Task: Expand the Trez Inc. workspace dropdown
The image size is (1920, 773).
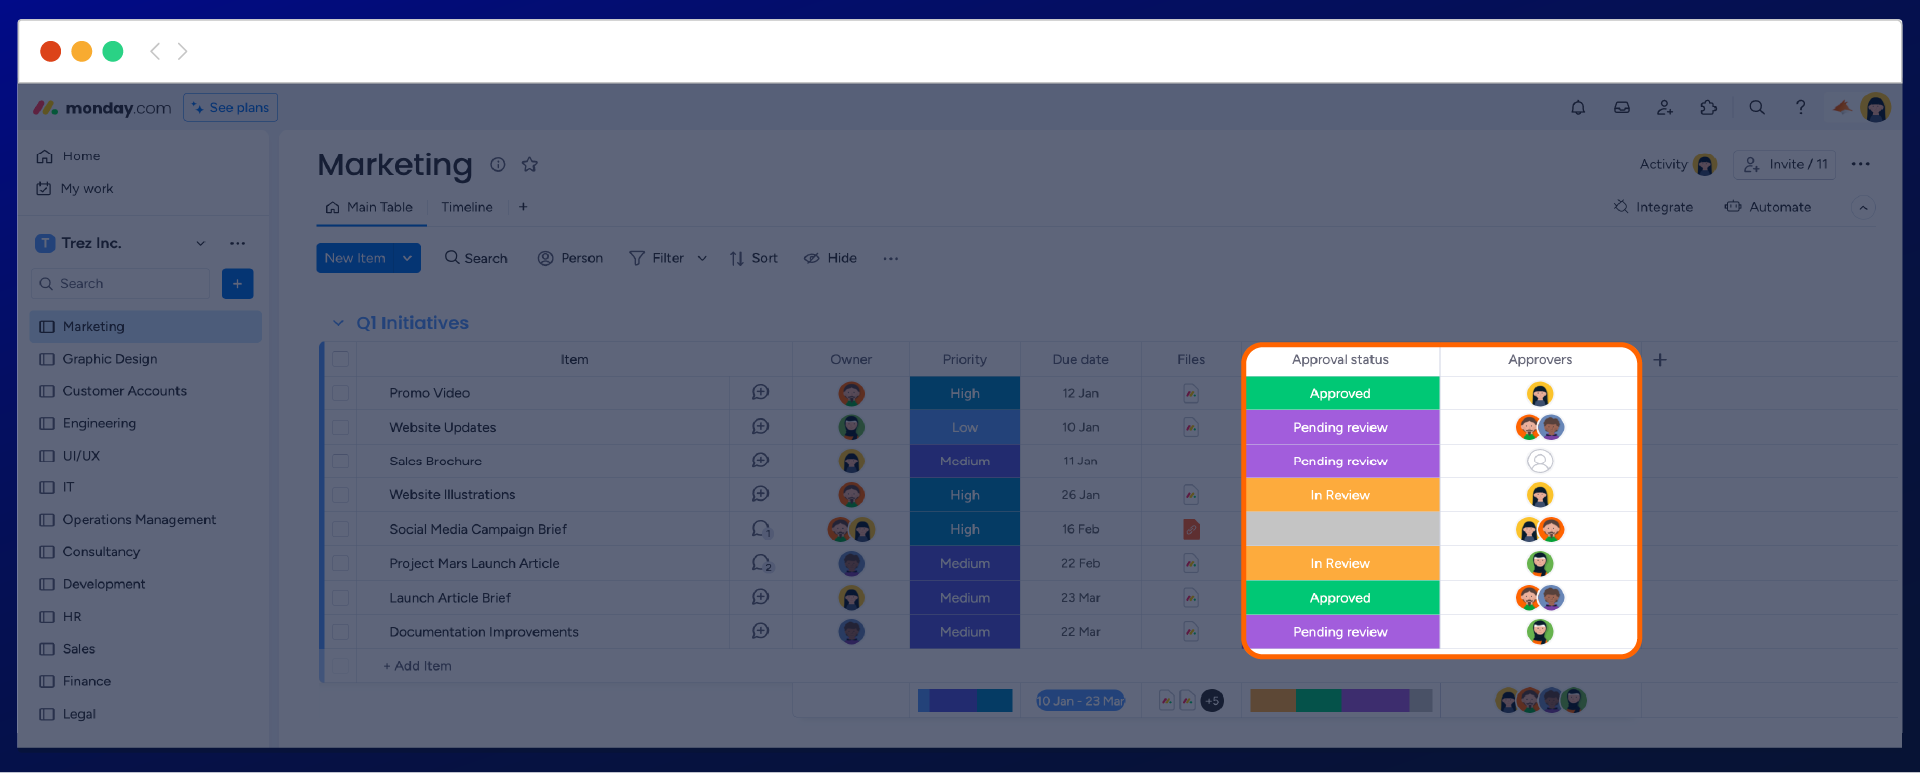Action: pyautogui.click(x=200, y=243)
